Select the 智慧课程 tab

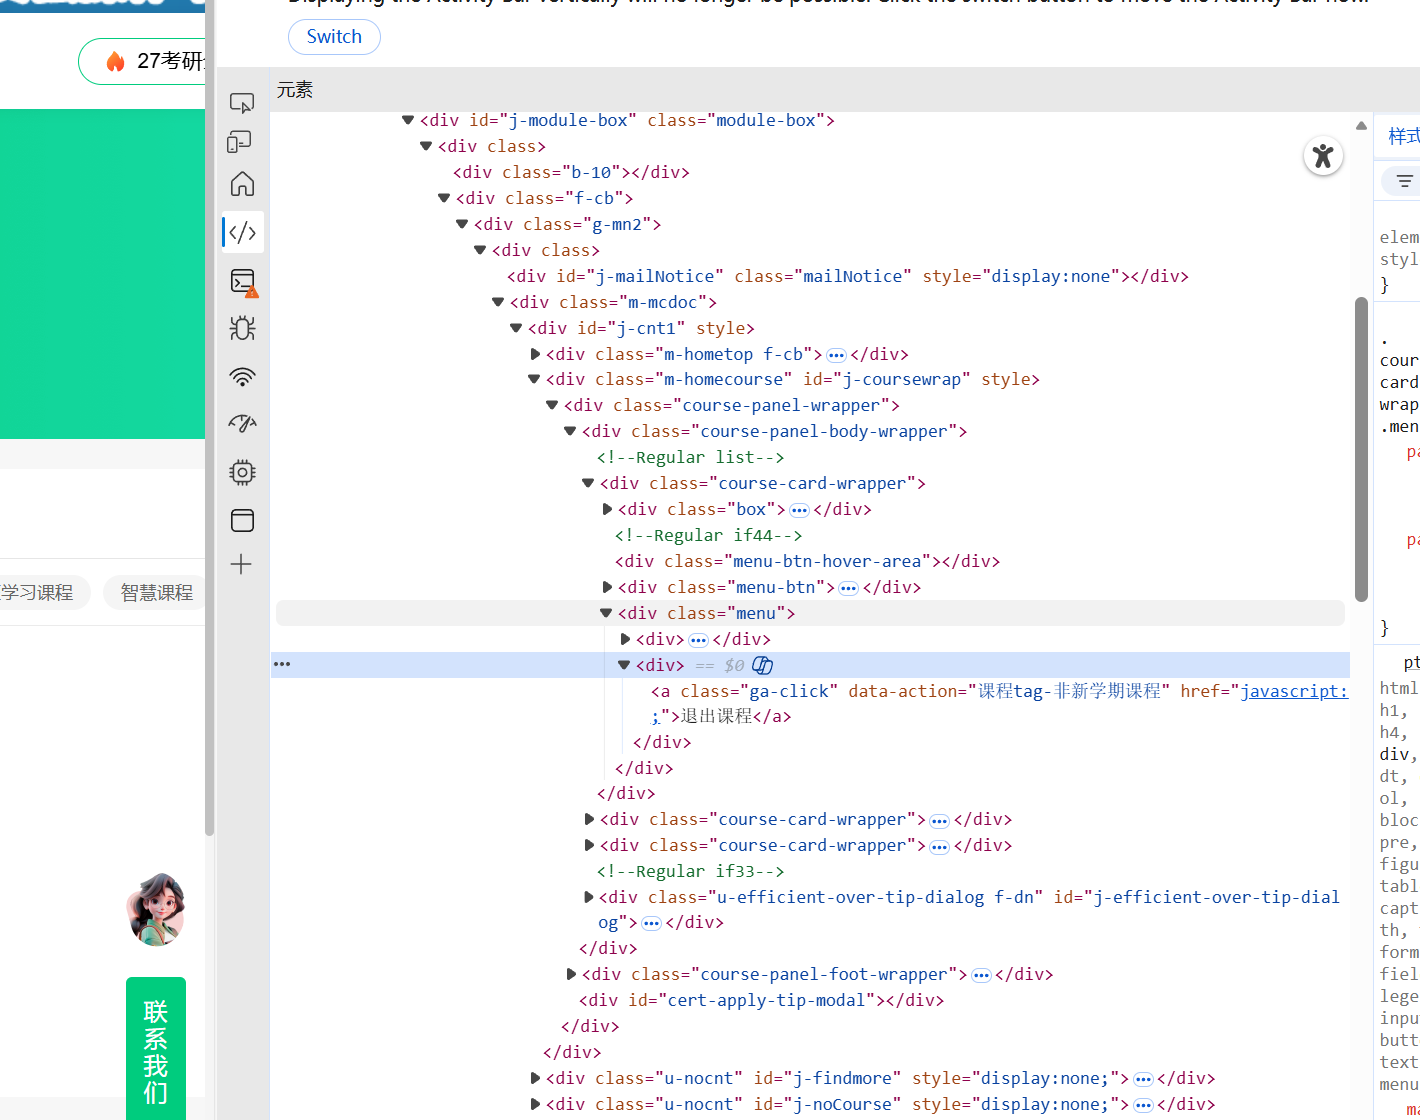pos(156,593)
